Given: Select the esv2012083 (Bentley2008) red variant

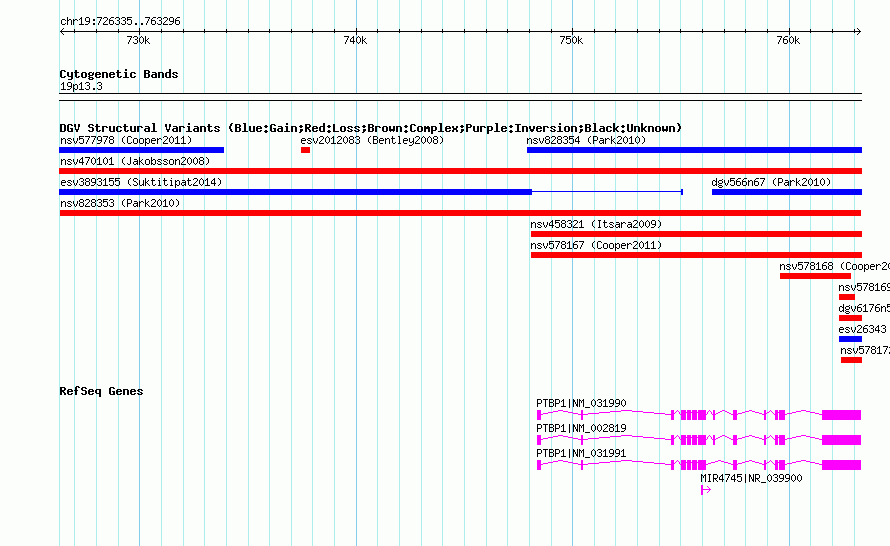Looking at the screenshot, I should tap(305, 150).
